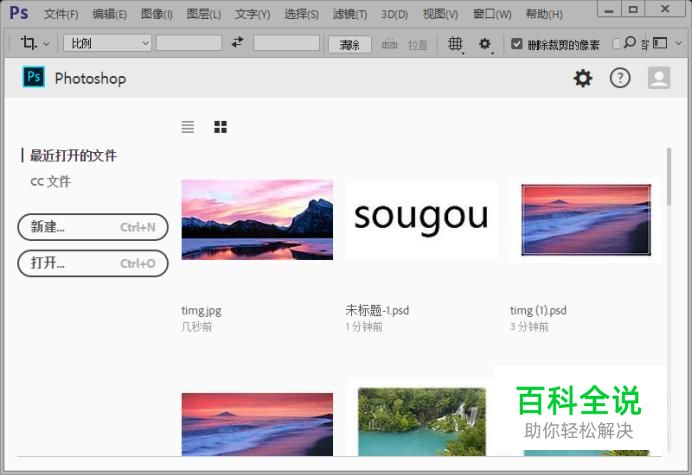Open the 选择(S) menu
The height and width of the screenshot is (475, 692).
(x=301, y=14)
